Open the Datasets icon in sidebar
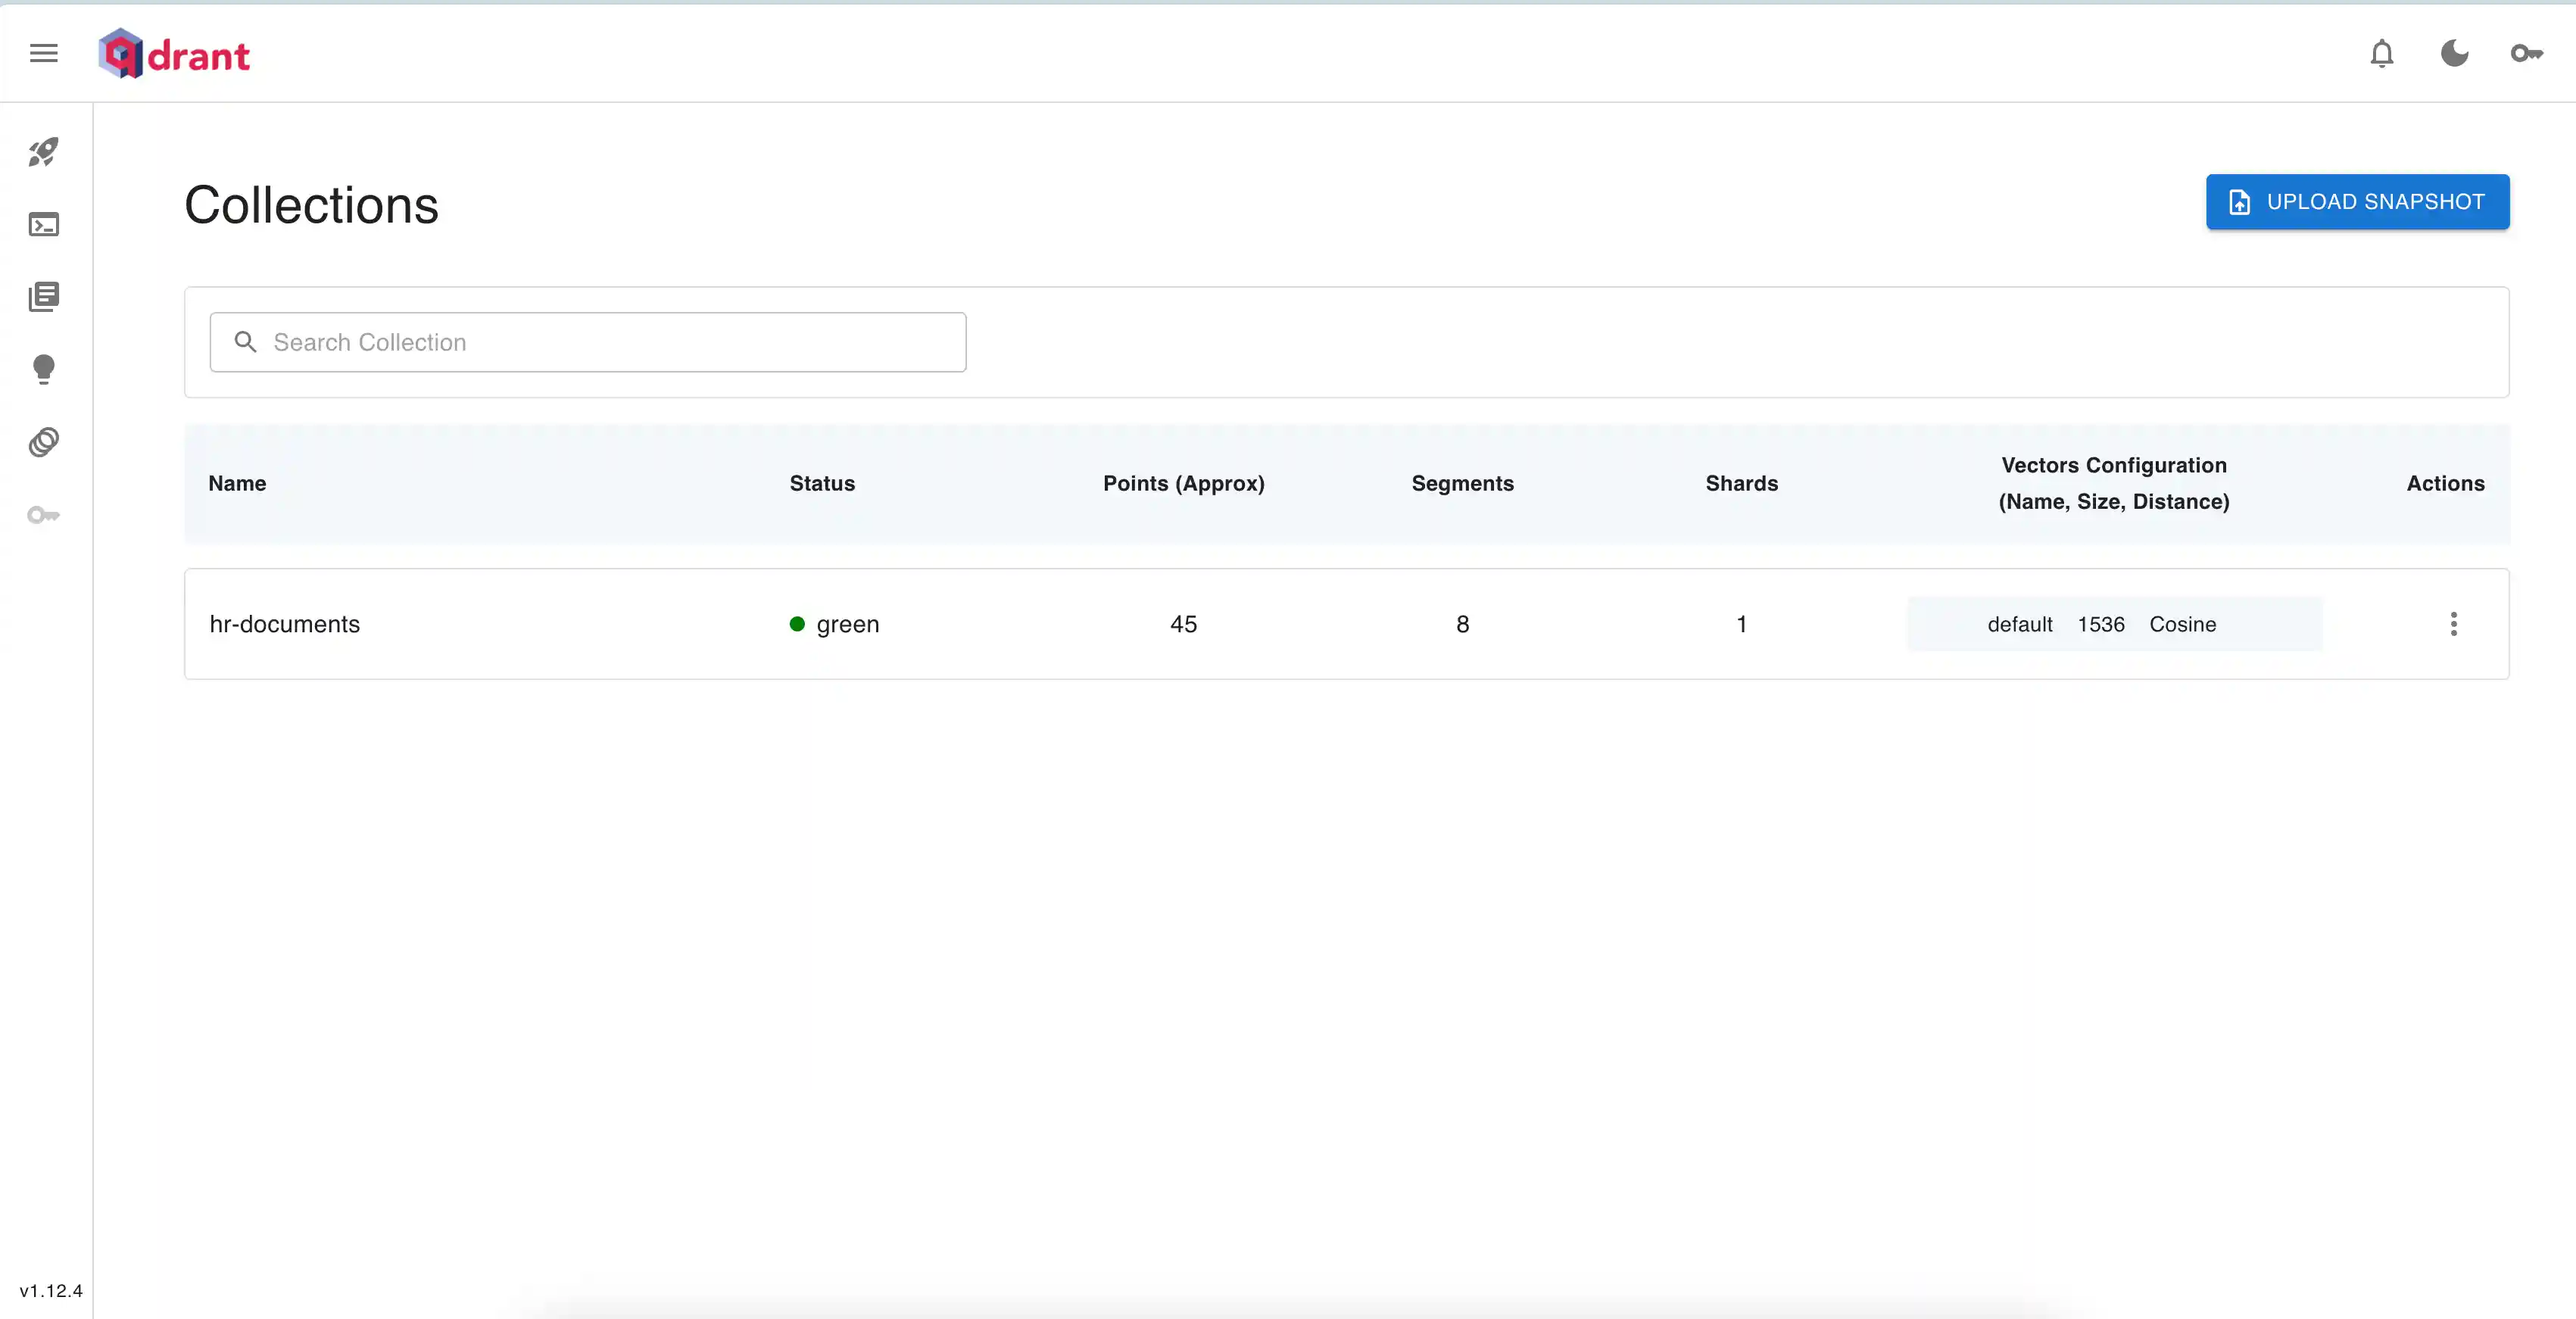 (44, 442)
